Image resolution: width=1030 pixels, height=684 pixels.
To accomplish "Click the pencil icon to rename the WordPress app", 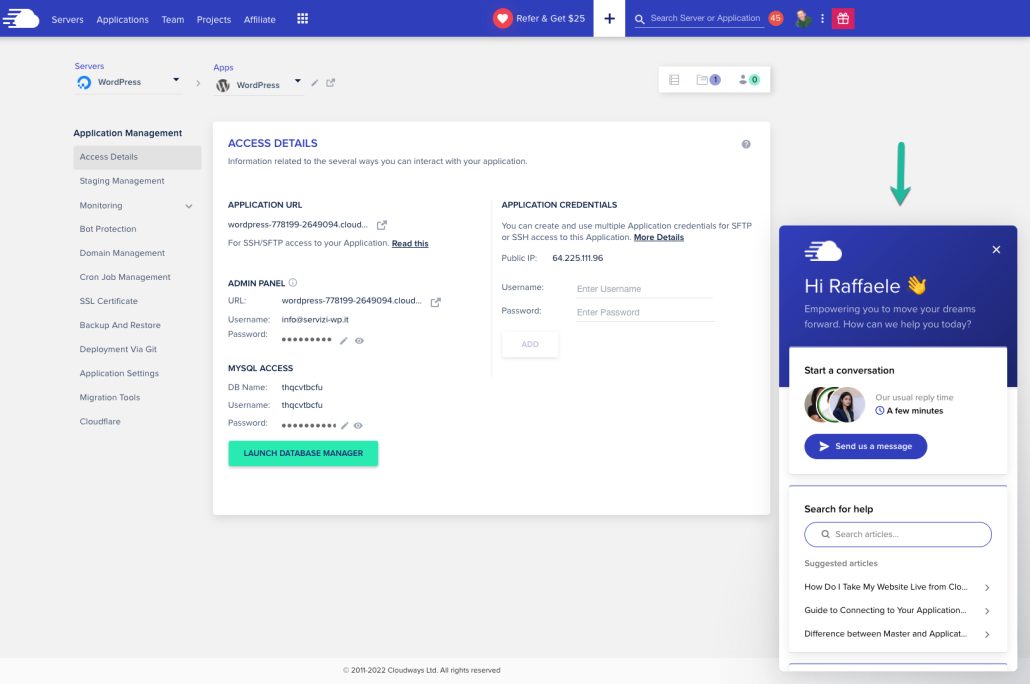I will pos(314,85).
